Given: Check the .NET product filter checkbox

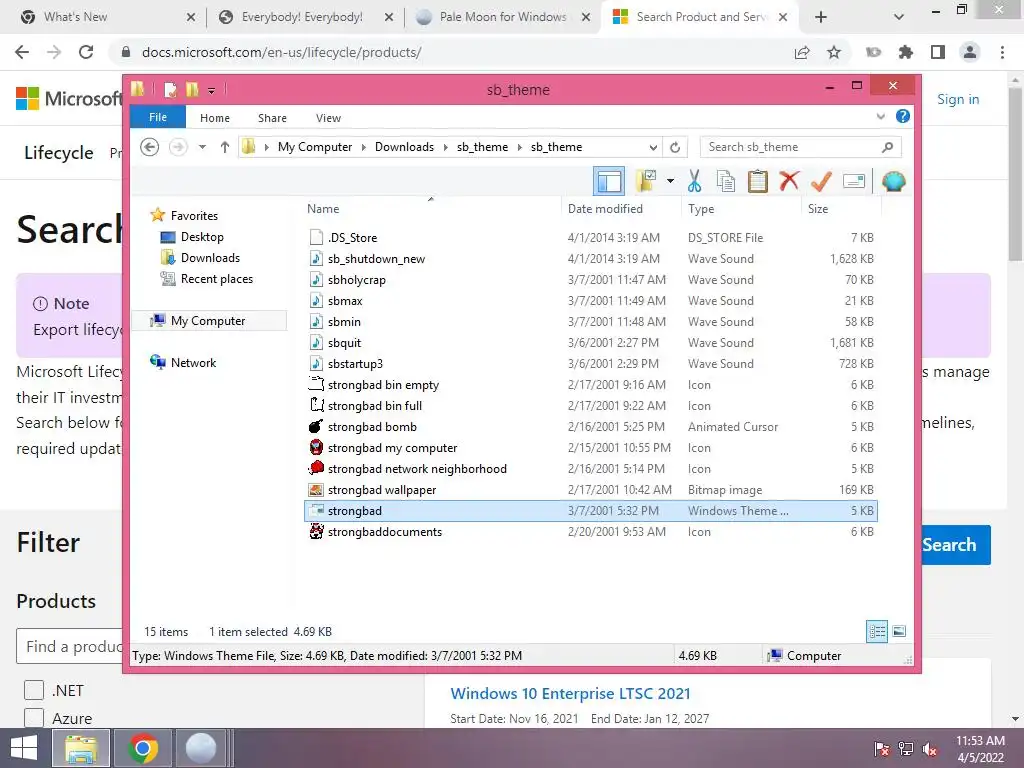Looking at the screenshot, I should [x=34, y=690].
